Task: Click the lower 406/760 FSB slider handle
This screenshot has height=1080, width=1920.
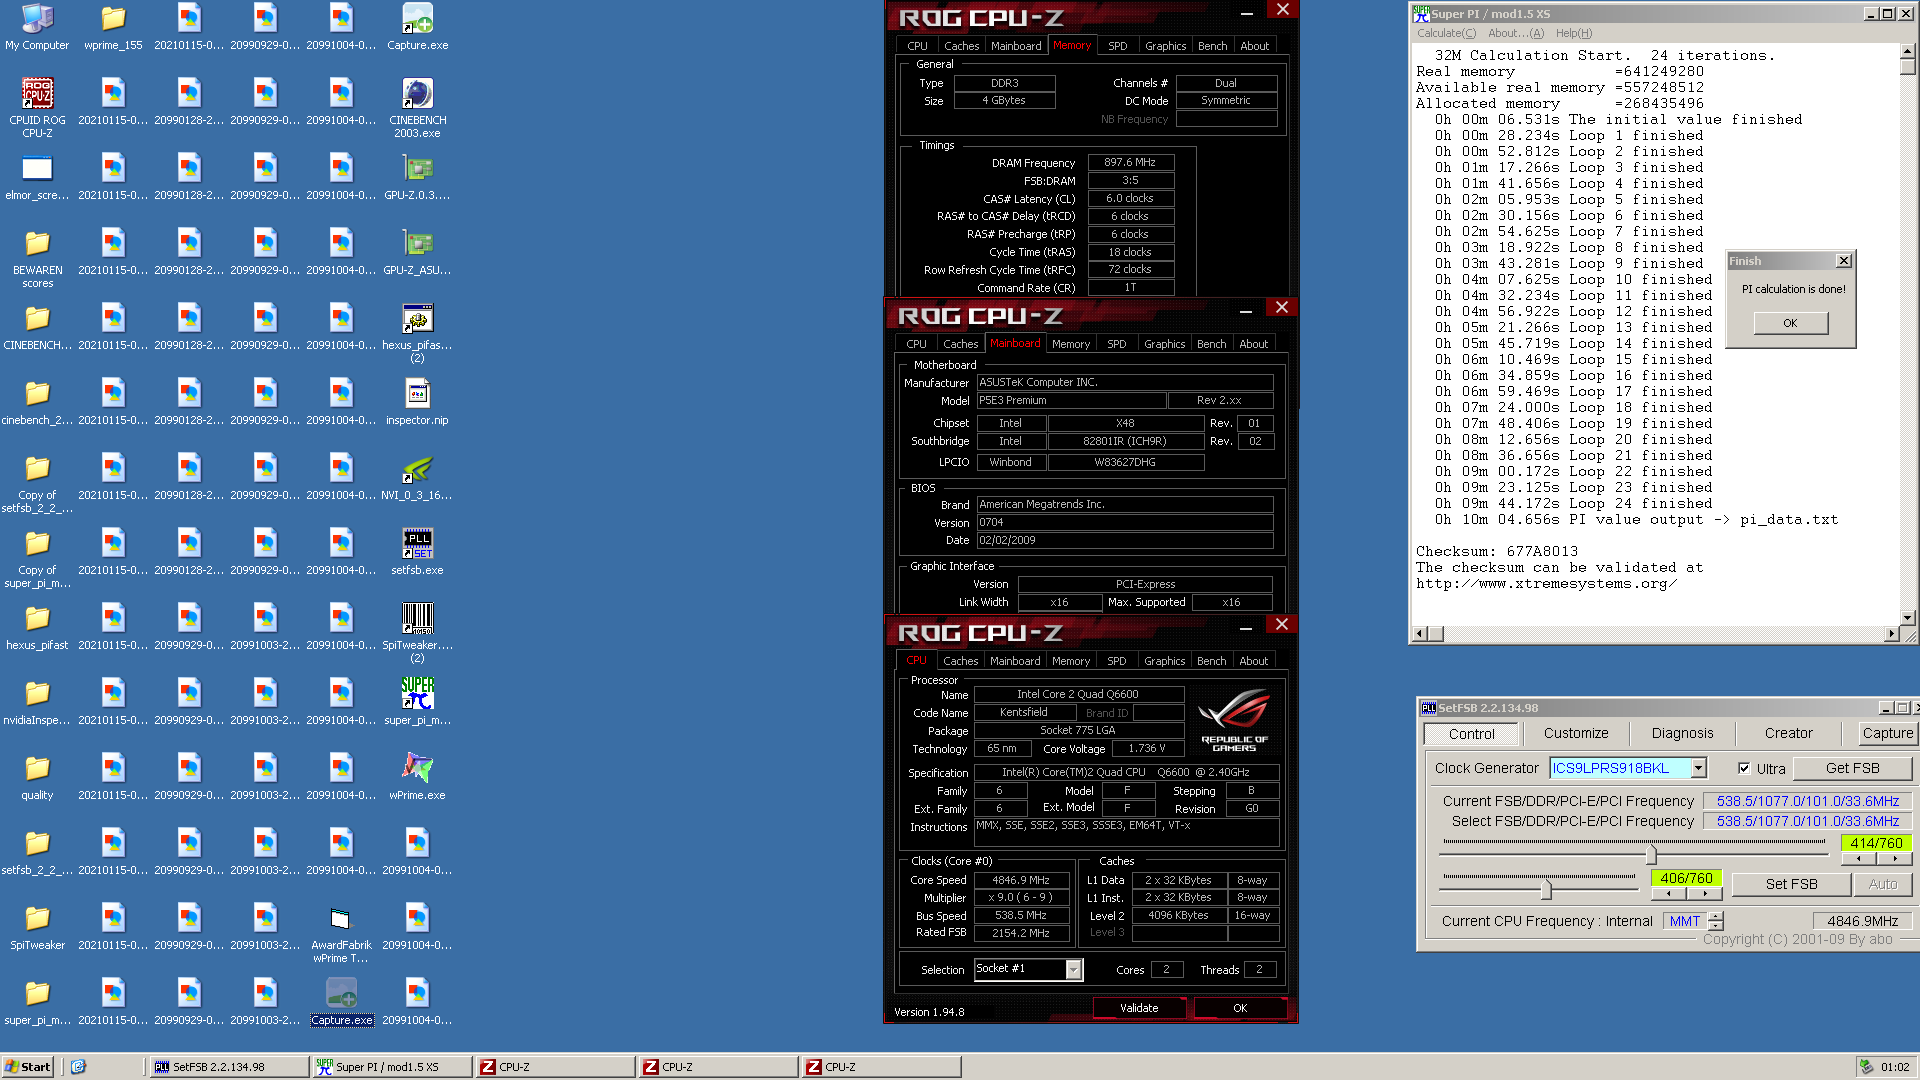Action: pyautogui.click(x=1546, y=888)
